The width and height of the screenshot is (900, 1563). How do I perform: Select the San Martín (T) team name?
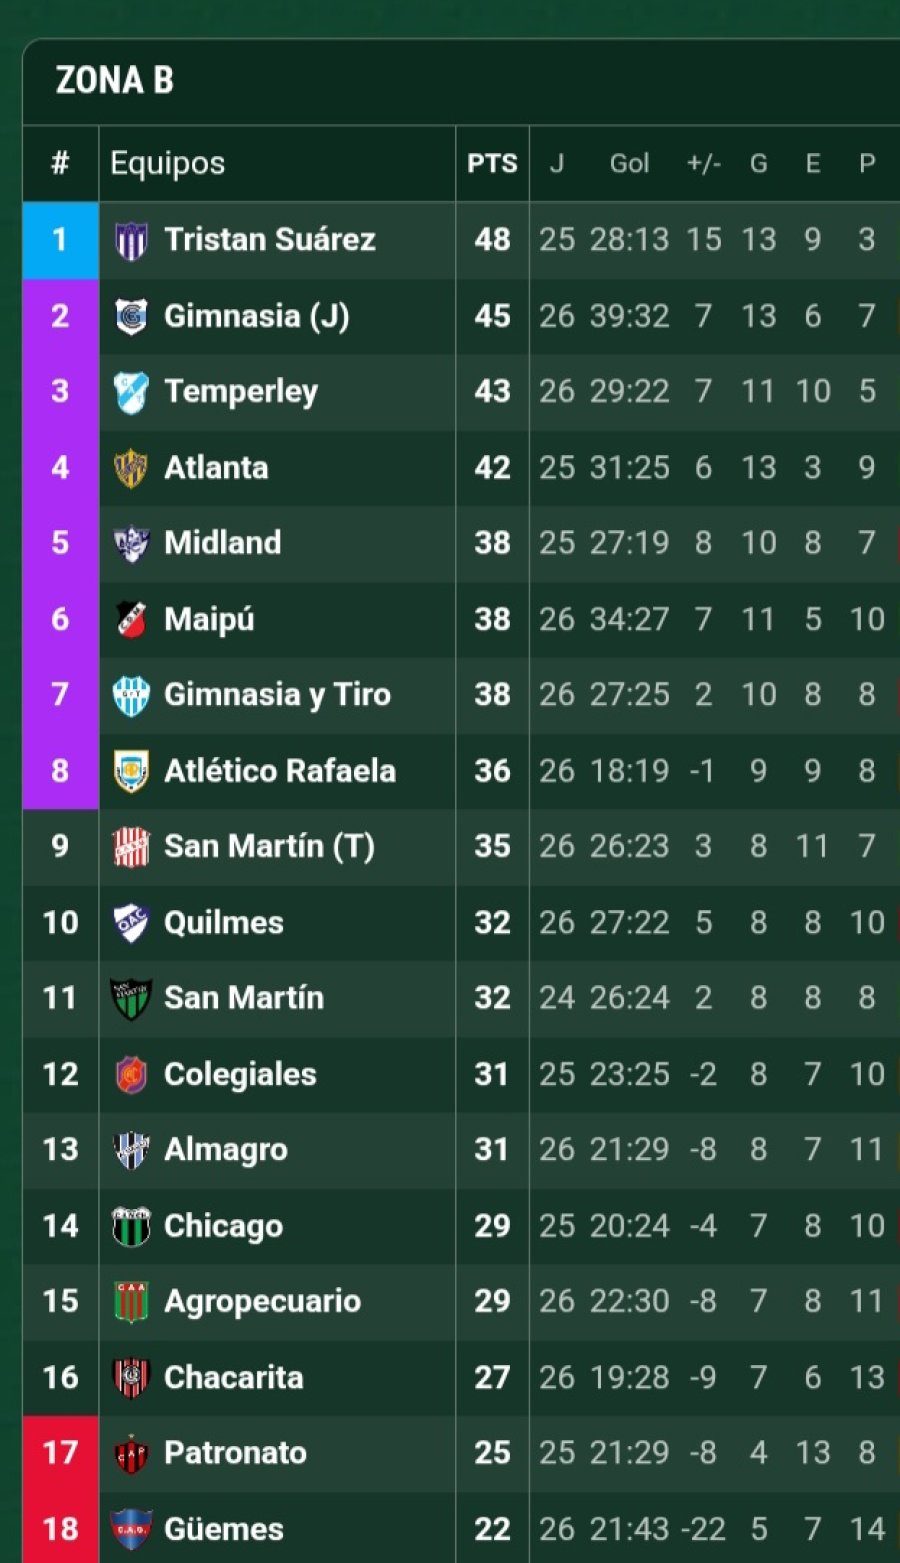click(x=269, y=846)
